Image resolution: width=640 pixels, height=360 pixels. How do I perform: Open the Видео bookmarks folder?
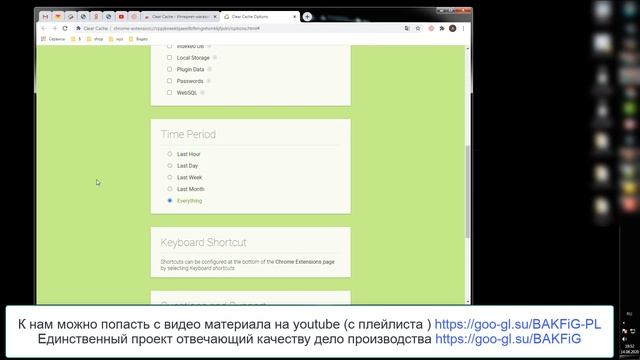138,39
